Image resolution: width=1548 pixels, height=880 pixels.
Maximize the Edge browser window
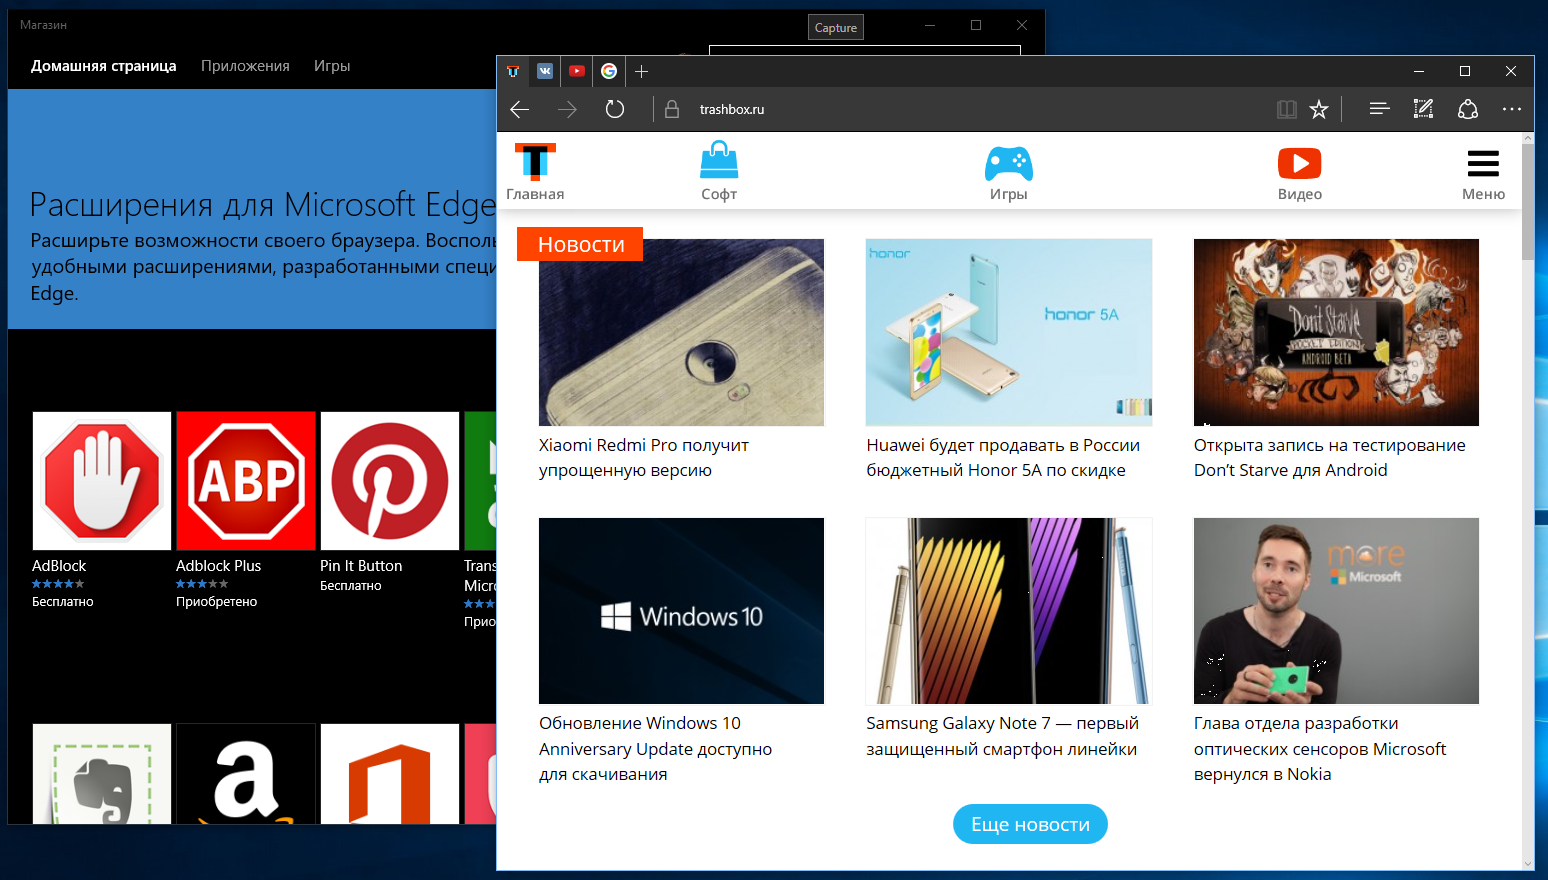pos(1465,71)
